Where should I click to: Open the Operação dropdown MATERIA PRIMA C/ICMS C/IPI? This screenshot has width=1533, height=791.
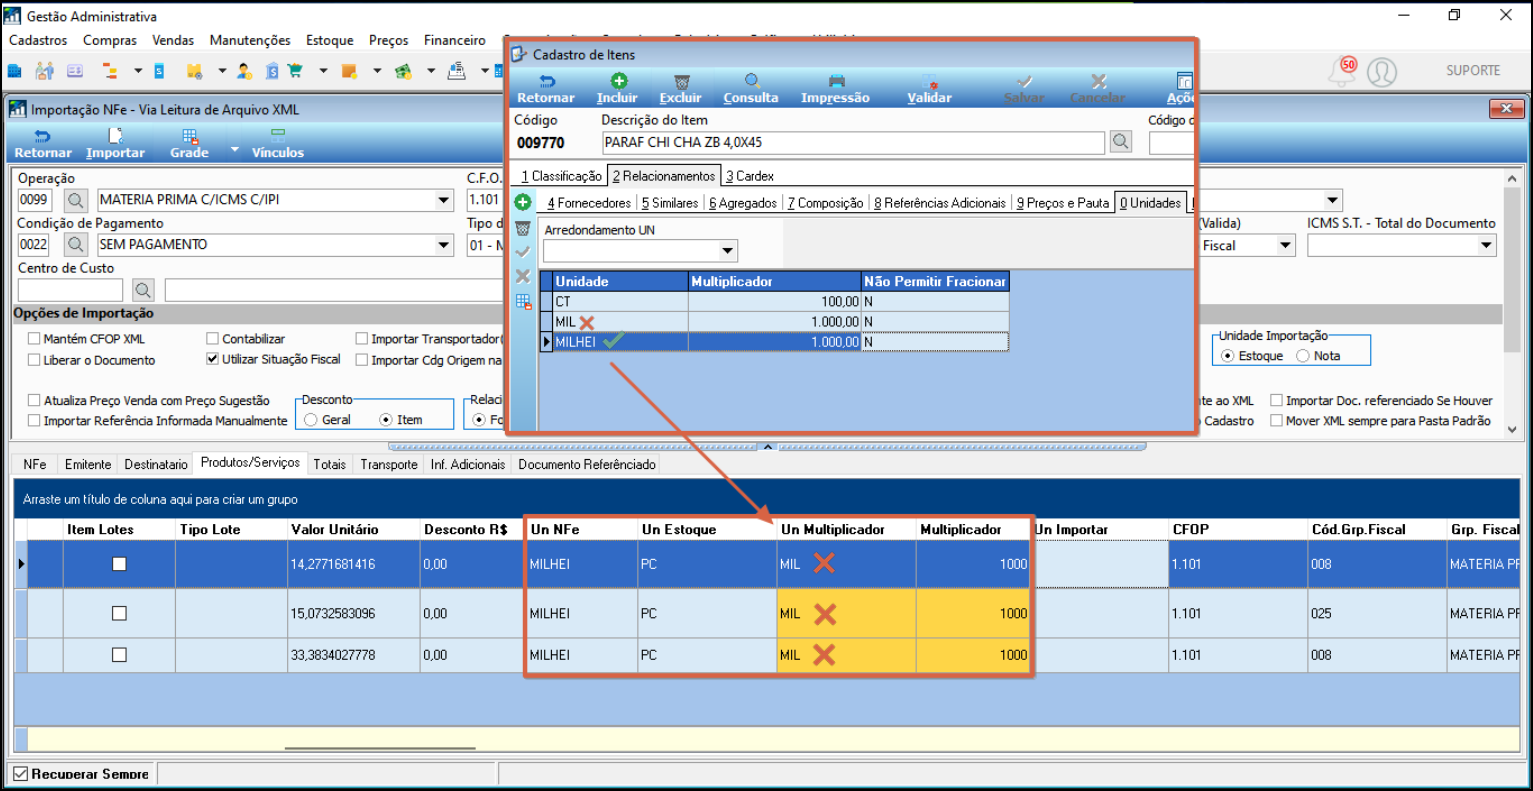[444, 200]
